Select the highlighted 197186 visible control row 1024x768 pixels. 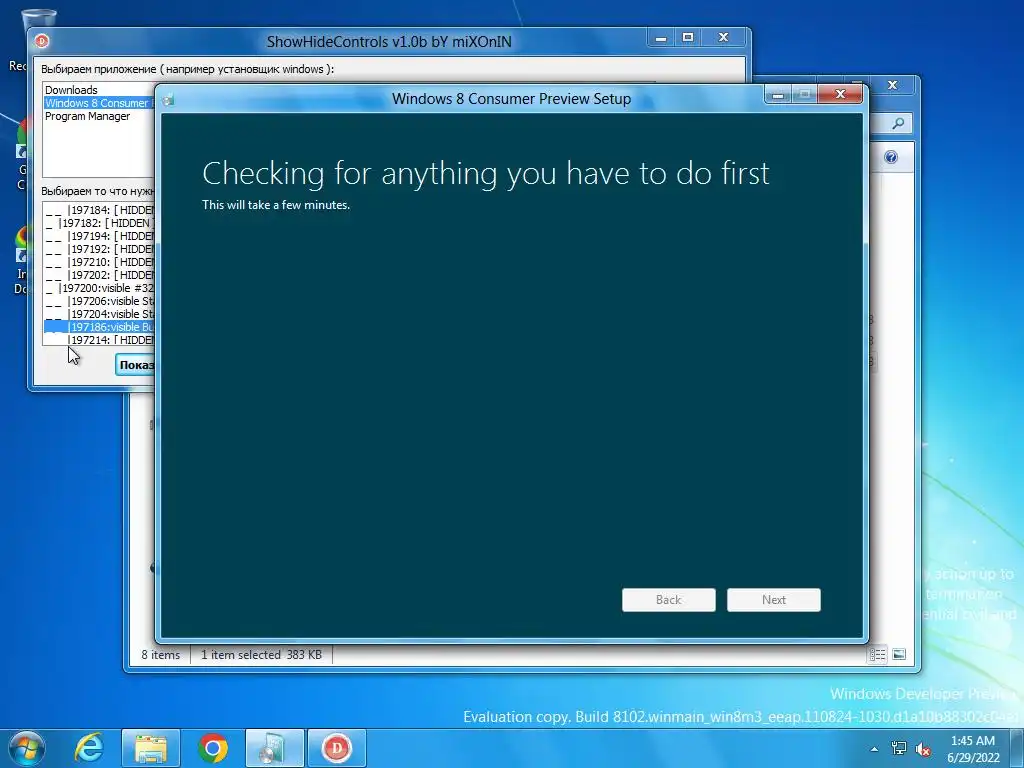tap(100, 327)
